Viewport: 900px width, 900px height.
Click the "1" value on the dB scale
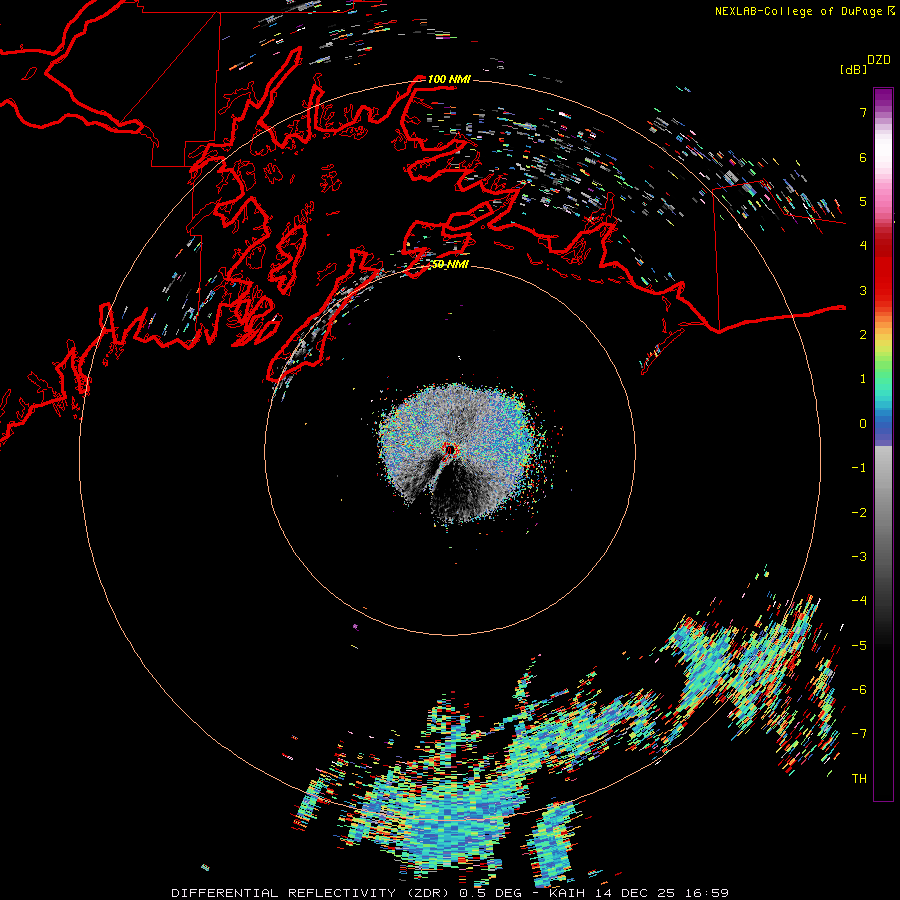(x=863, y=379)
